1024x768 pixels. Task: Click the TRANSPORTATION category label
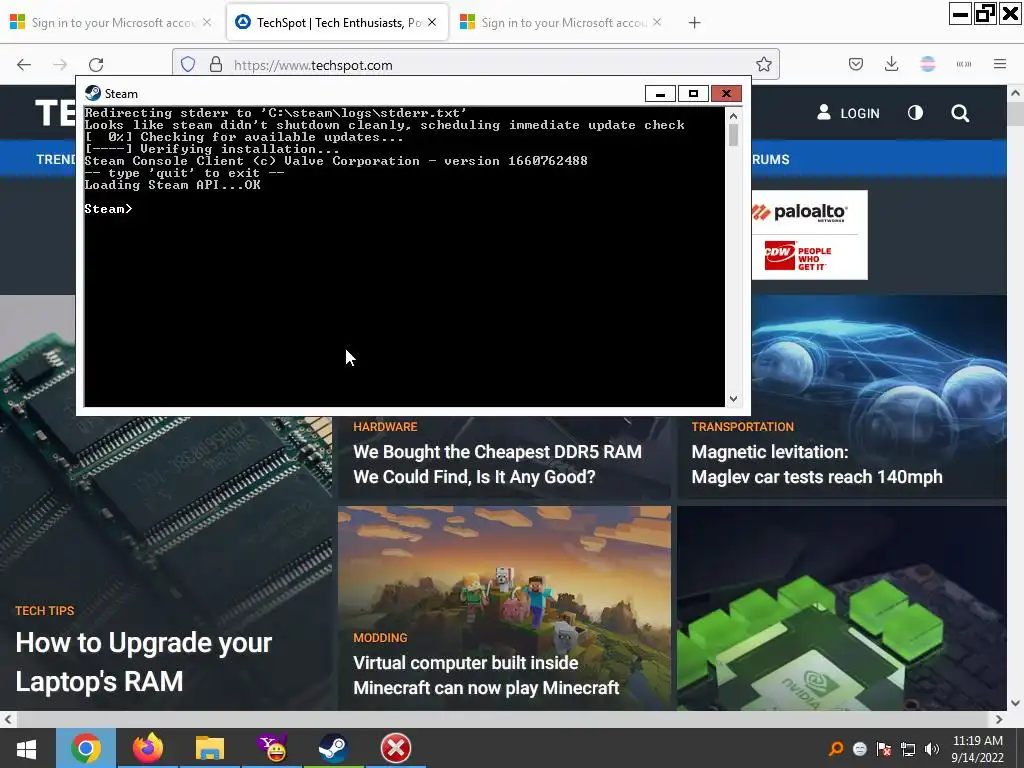743,426
